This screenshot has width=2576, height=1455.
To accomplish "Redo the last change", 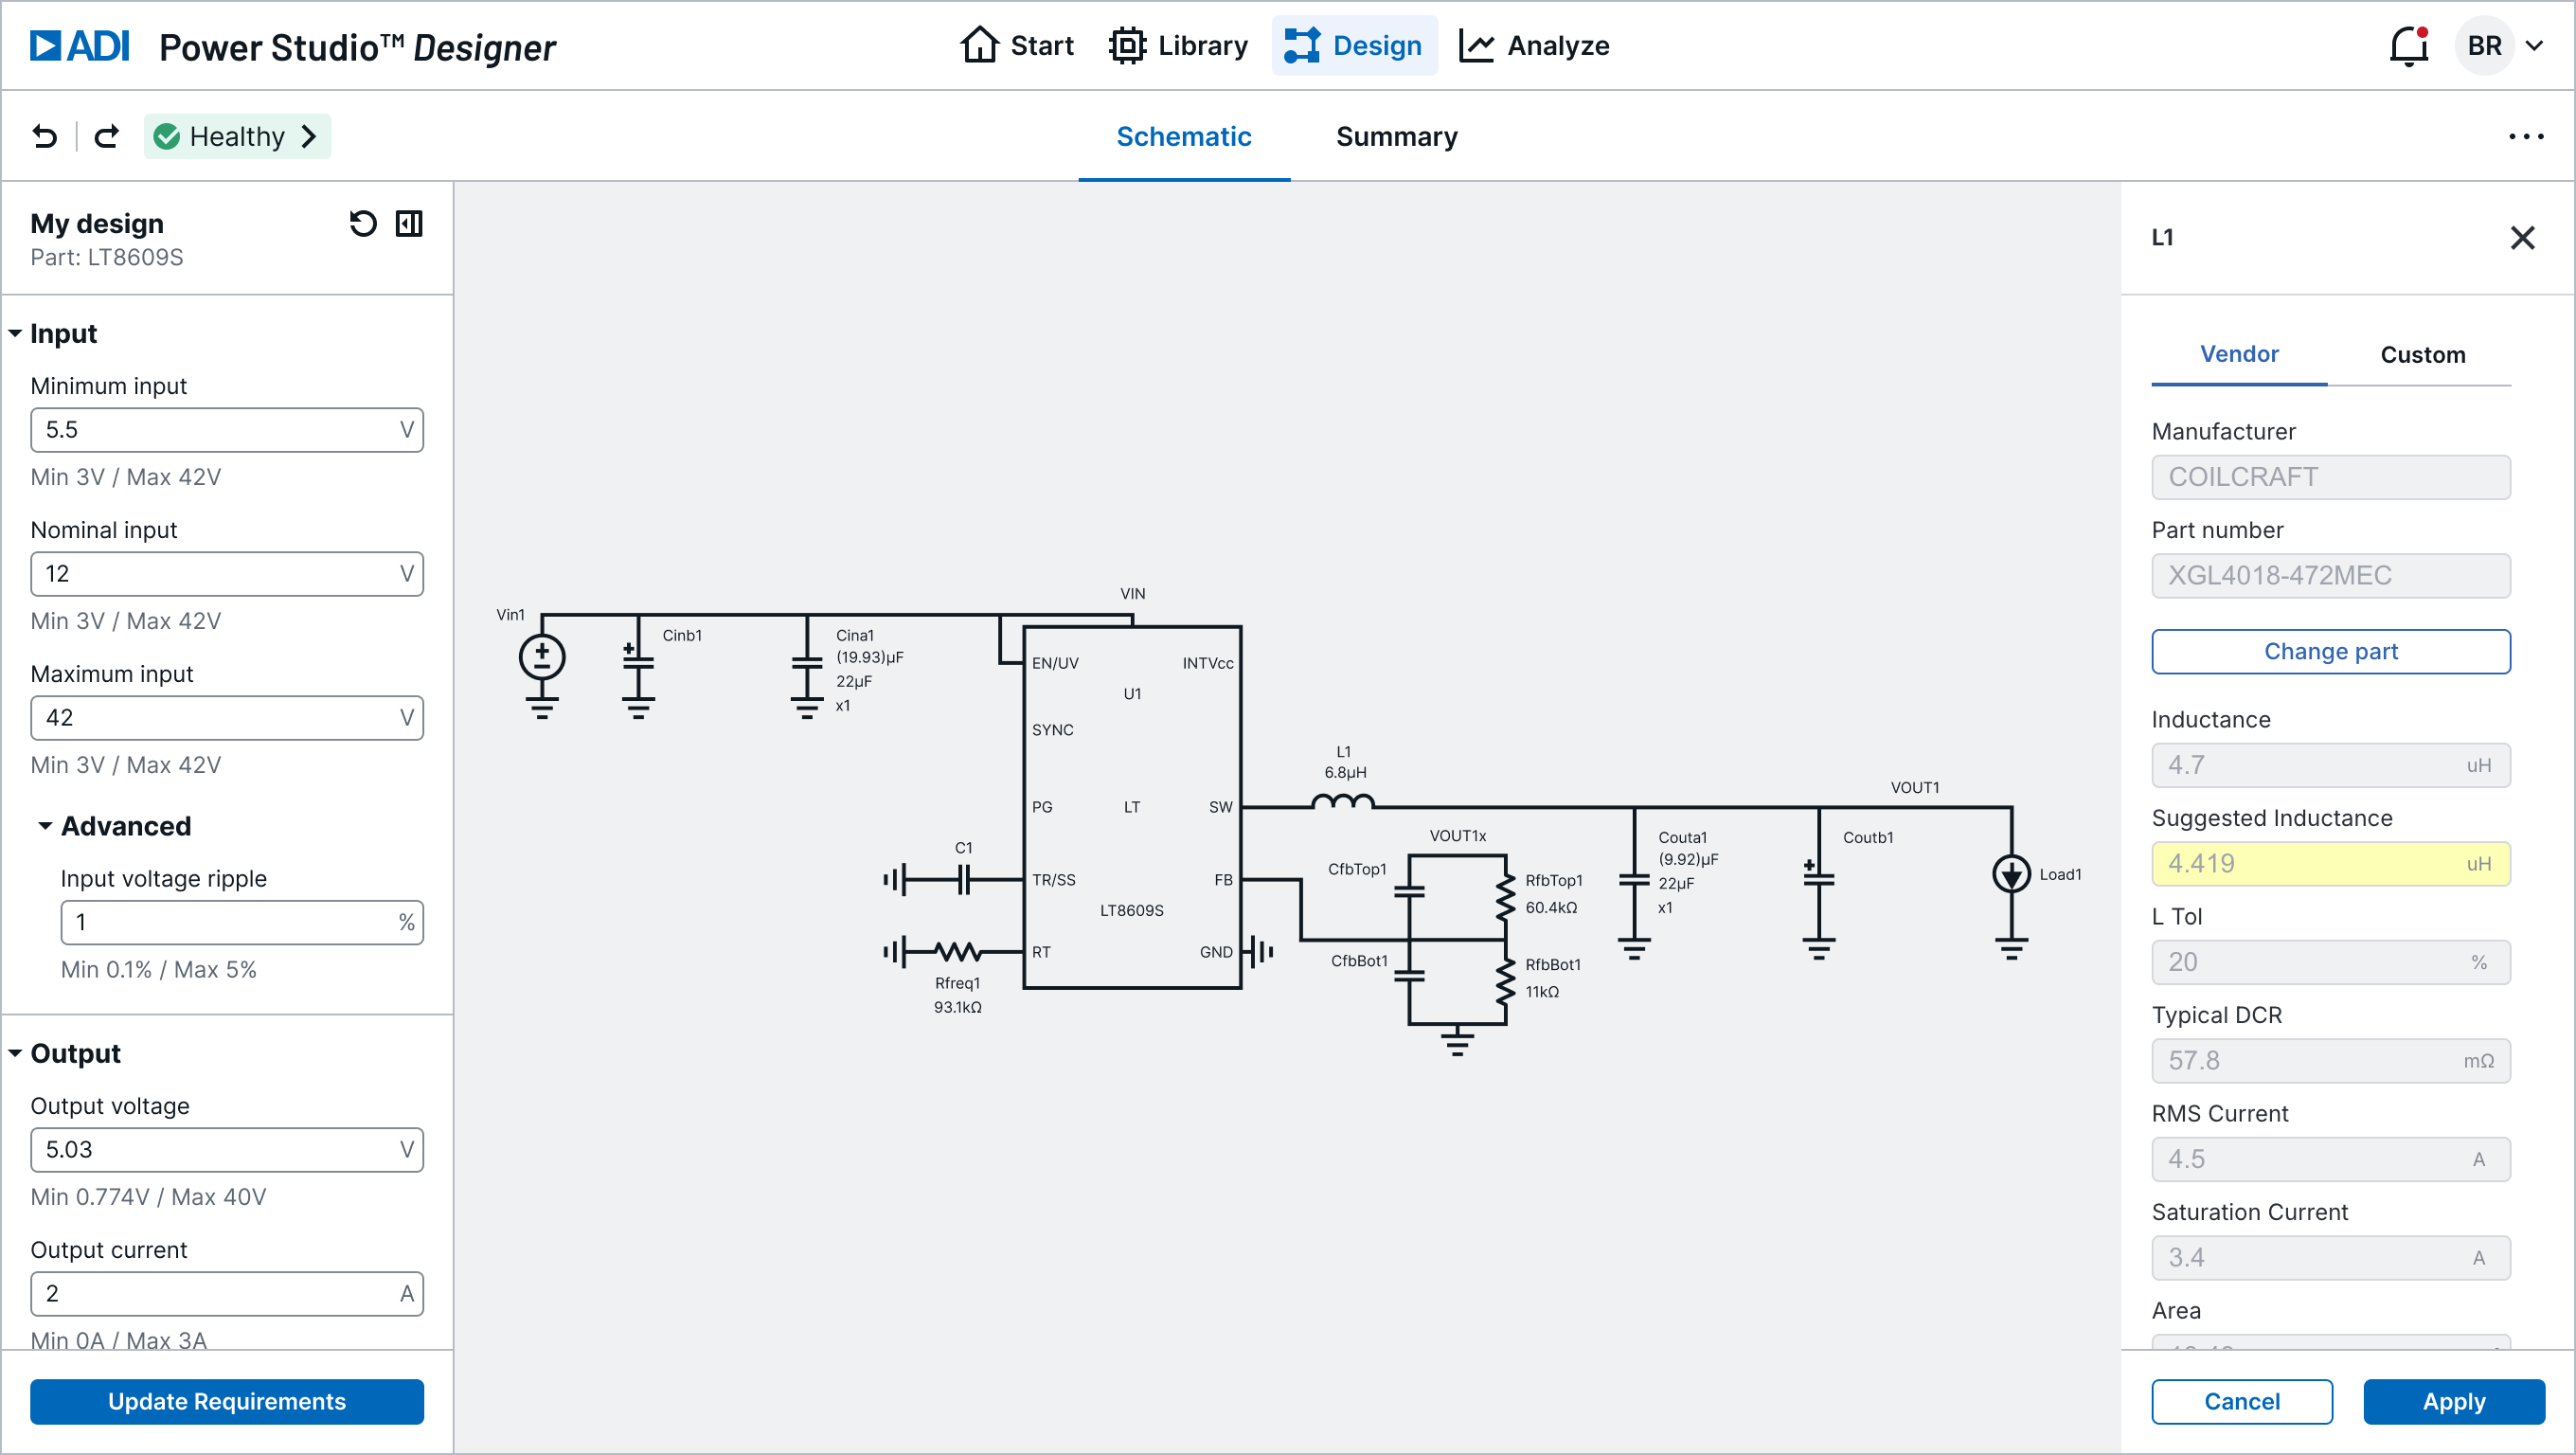I will pyautogui.click(x=106, y=136).
